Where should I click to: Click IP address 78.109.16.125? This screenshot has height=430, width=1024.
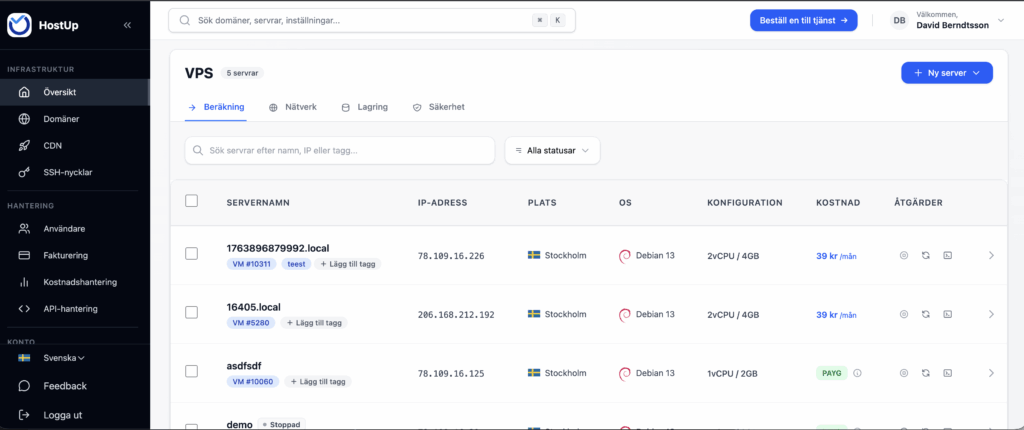point(451,373)
